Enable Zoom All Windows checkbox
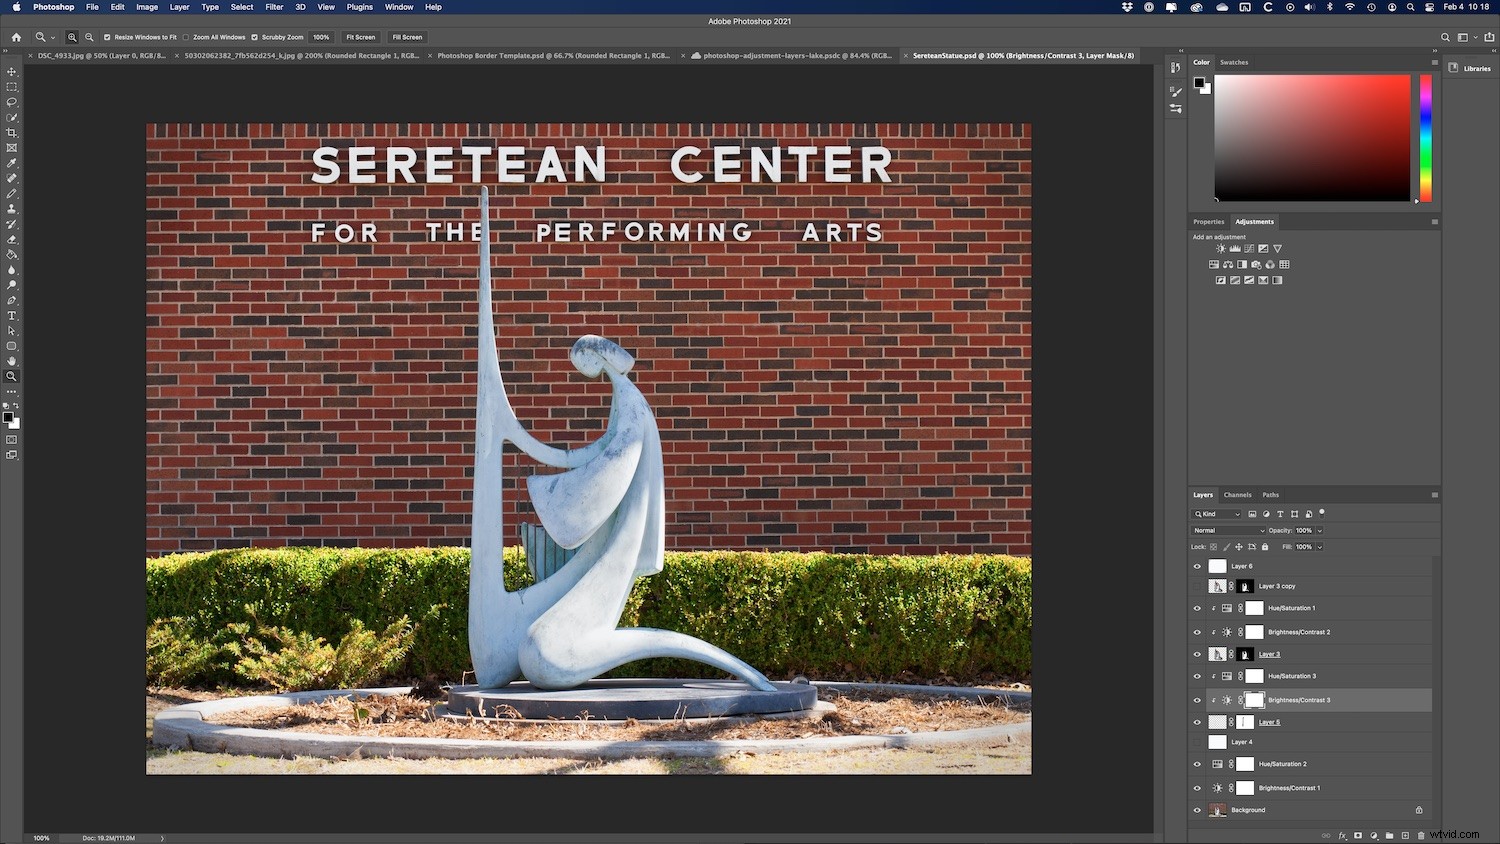This screenshot has height=844, width=1500. [188, 37]
